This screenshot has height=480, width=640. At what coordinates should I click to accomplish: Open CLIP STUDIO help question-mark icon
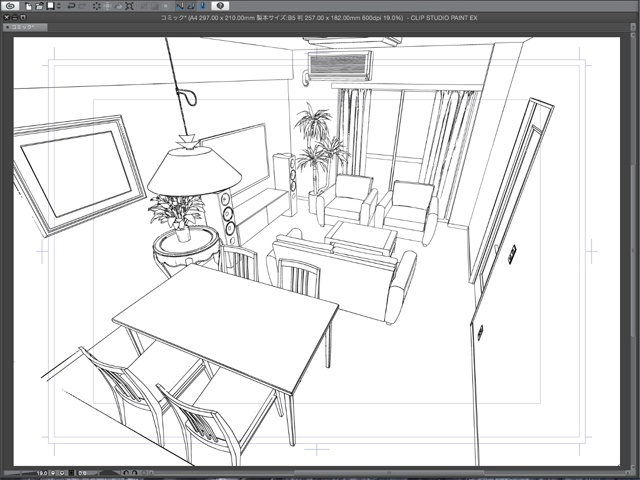pos(220,6)
